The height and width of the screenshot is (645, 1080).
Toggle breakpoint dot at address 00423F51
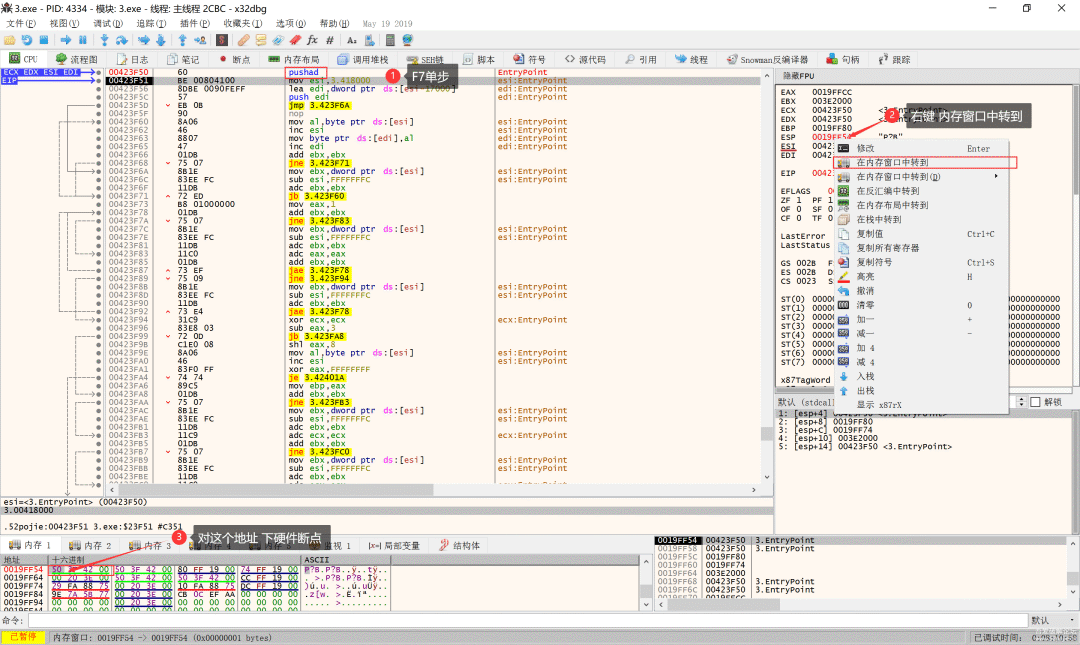coord(98,81)
